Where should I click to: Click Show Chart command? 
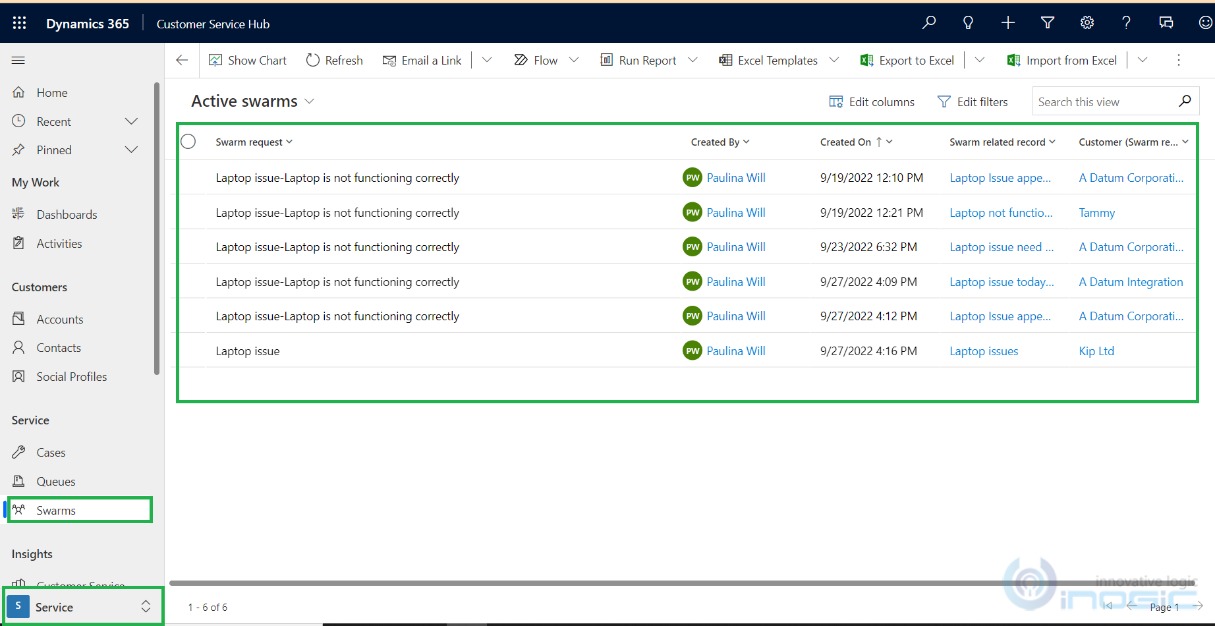point(248,60)
